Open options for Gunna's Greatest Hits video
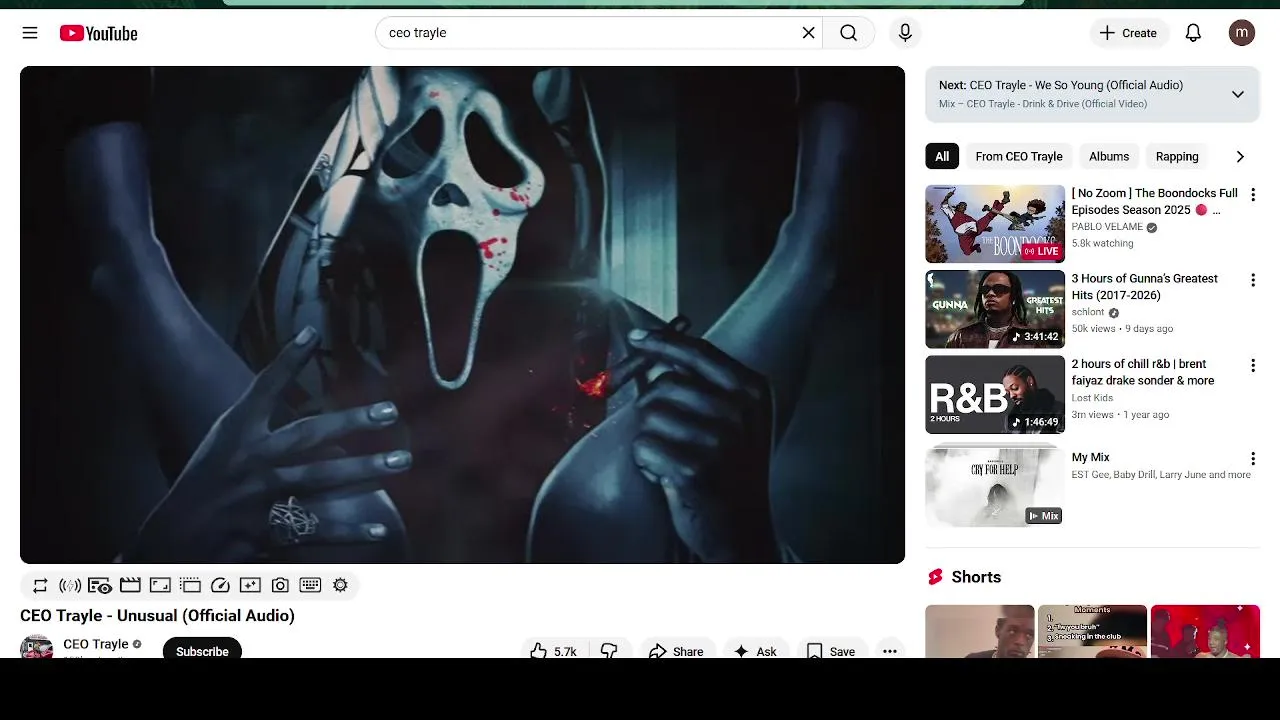Screen dimensions: 1280x720 pyautogui.click(x=1252, y=280)
